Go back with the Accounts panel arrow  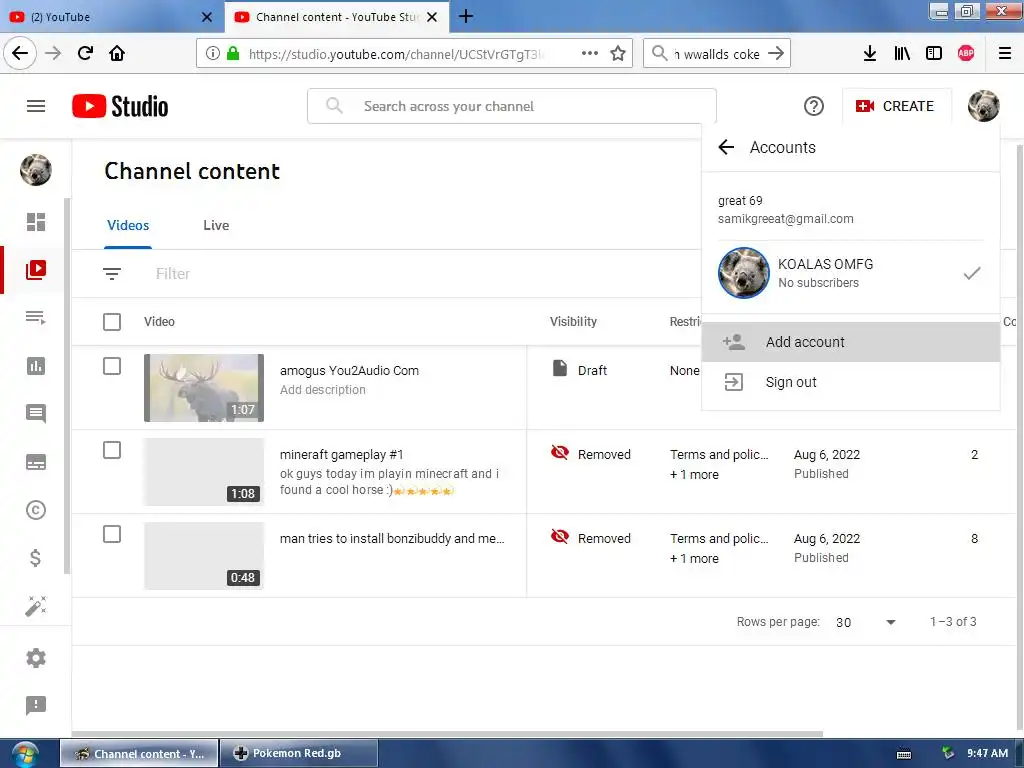[x=726, y=147]
